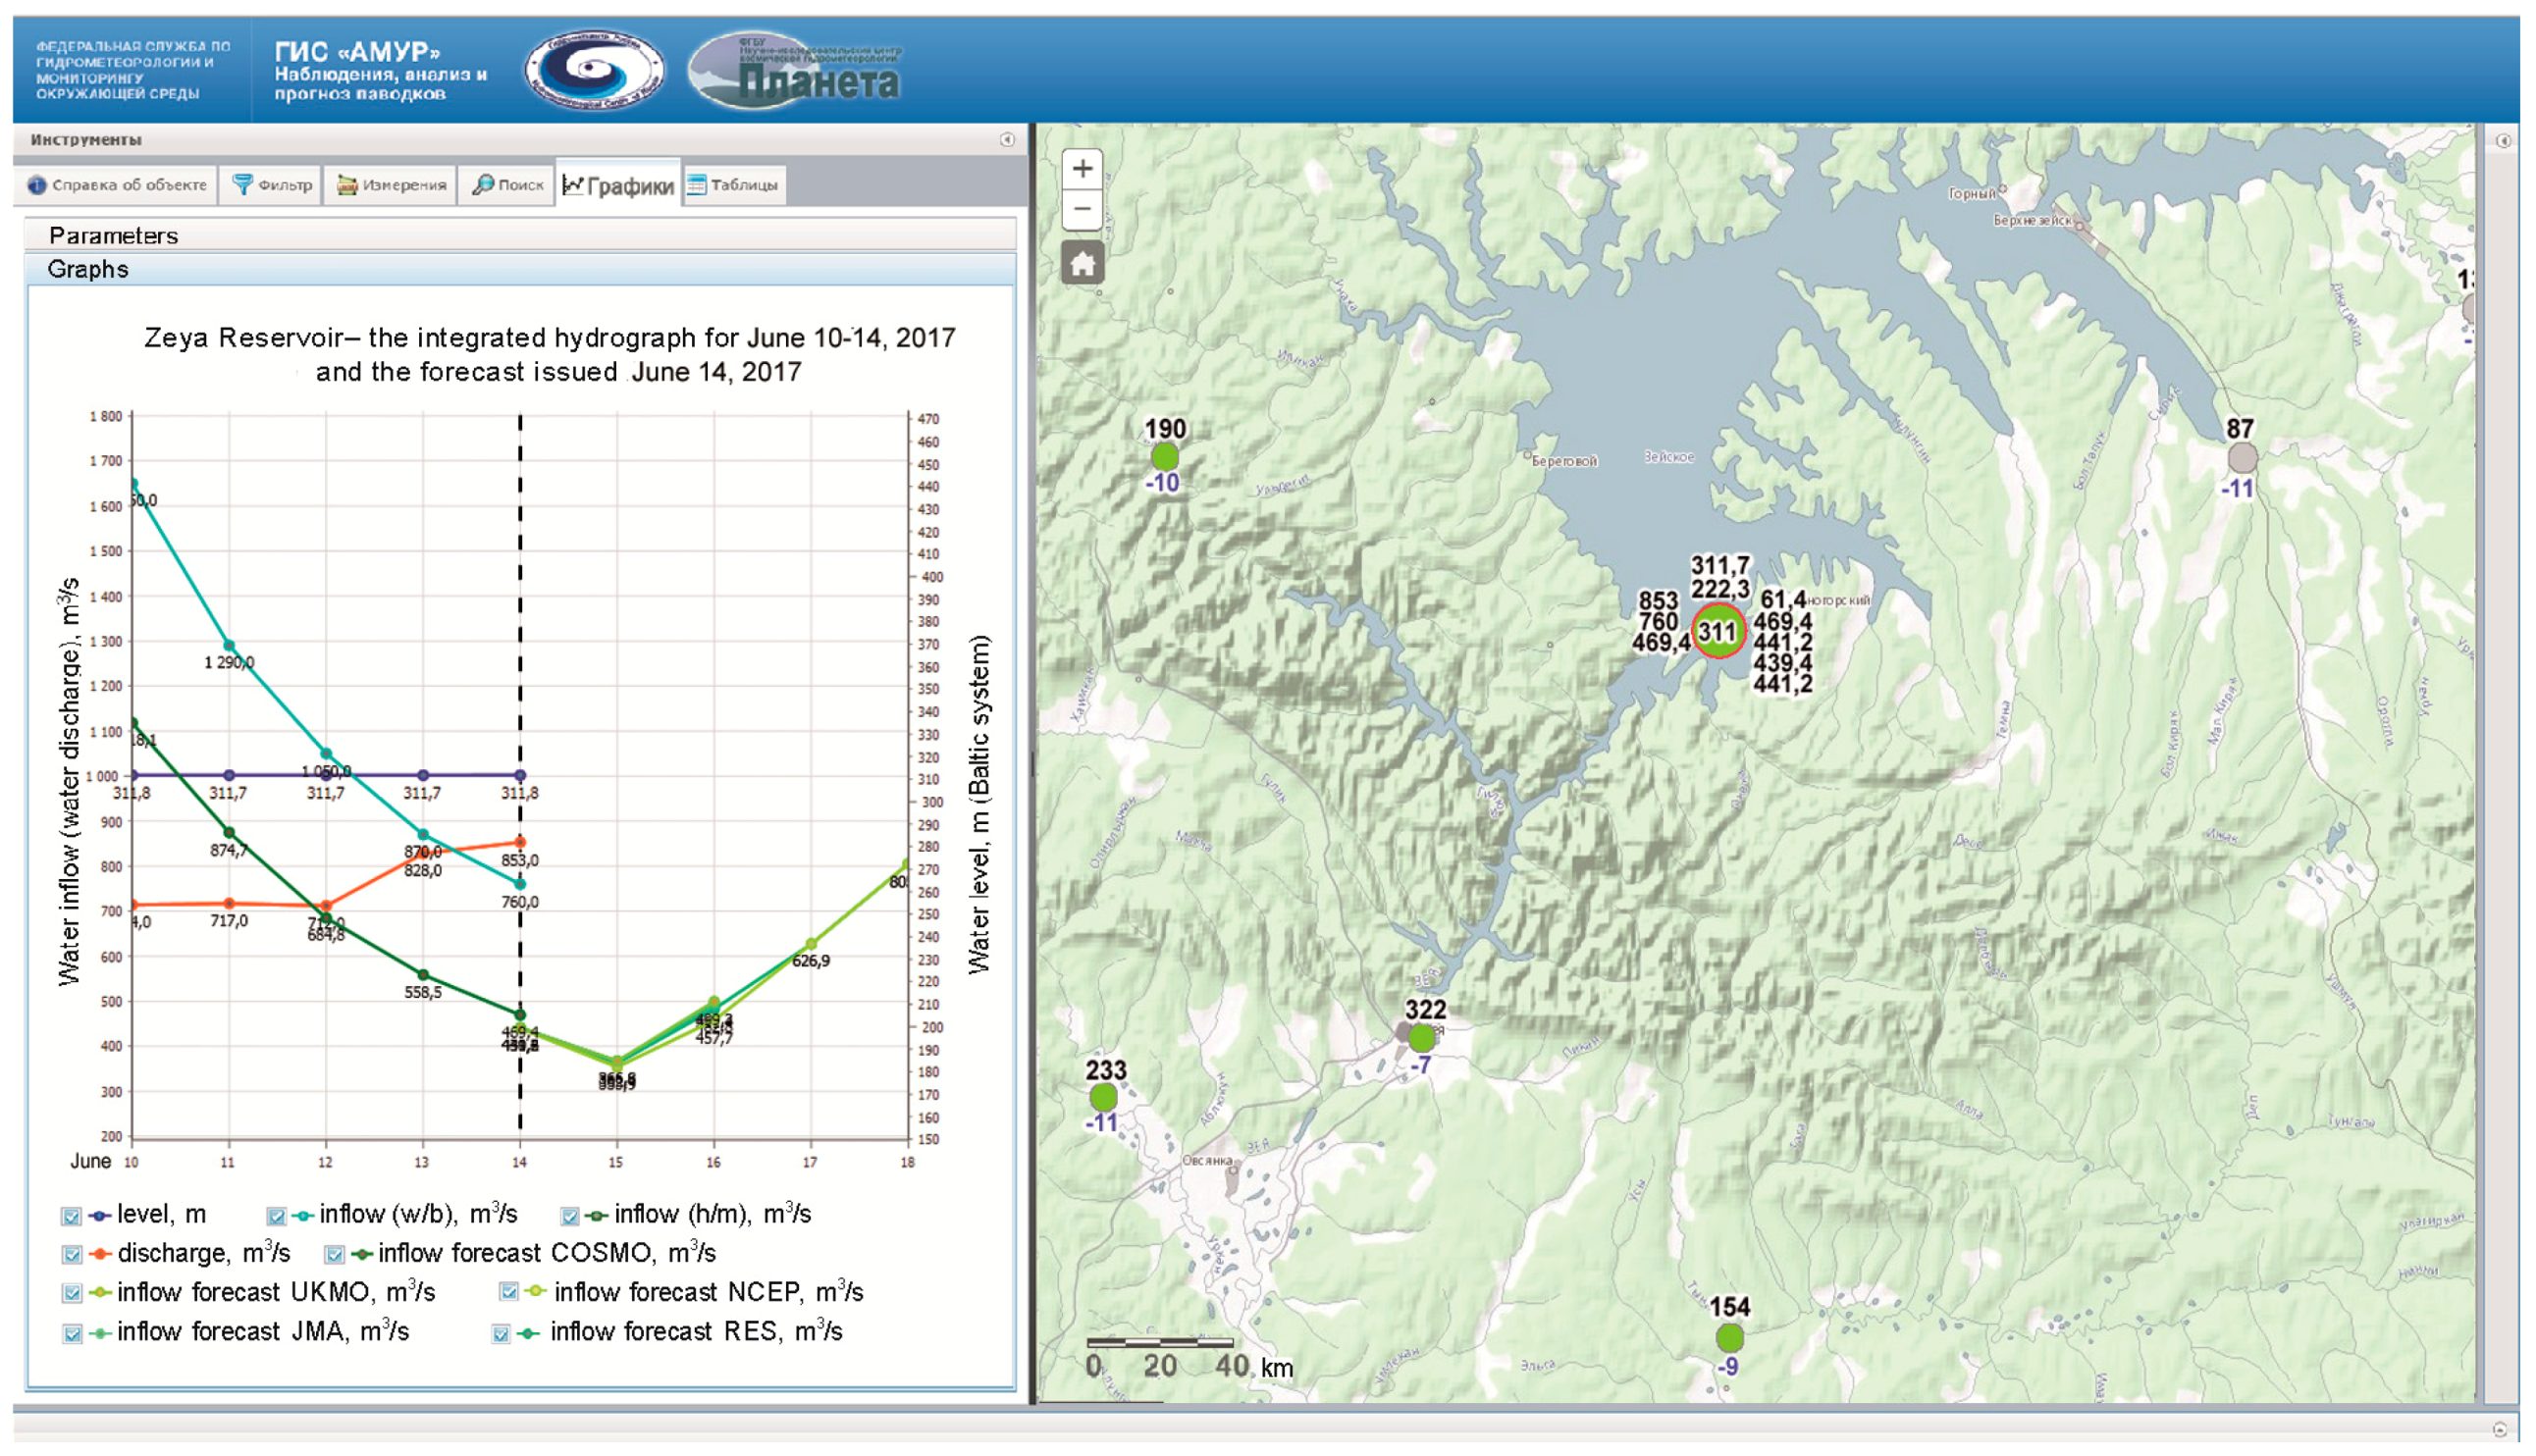Uncheck the discharge series checkbox

[71, 1254]
